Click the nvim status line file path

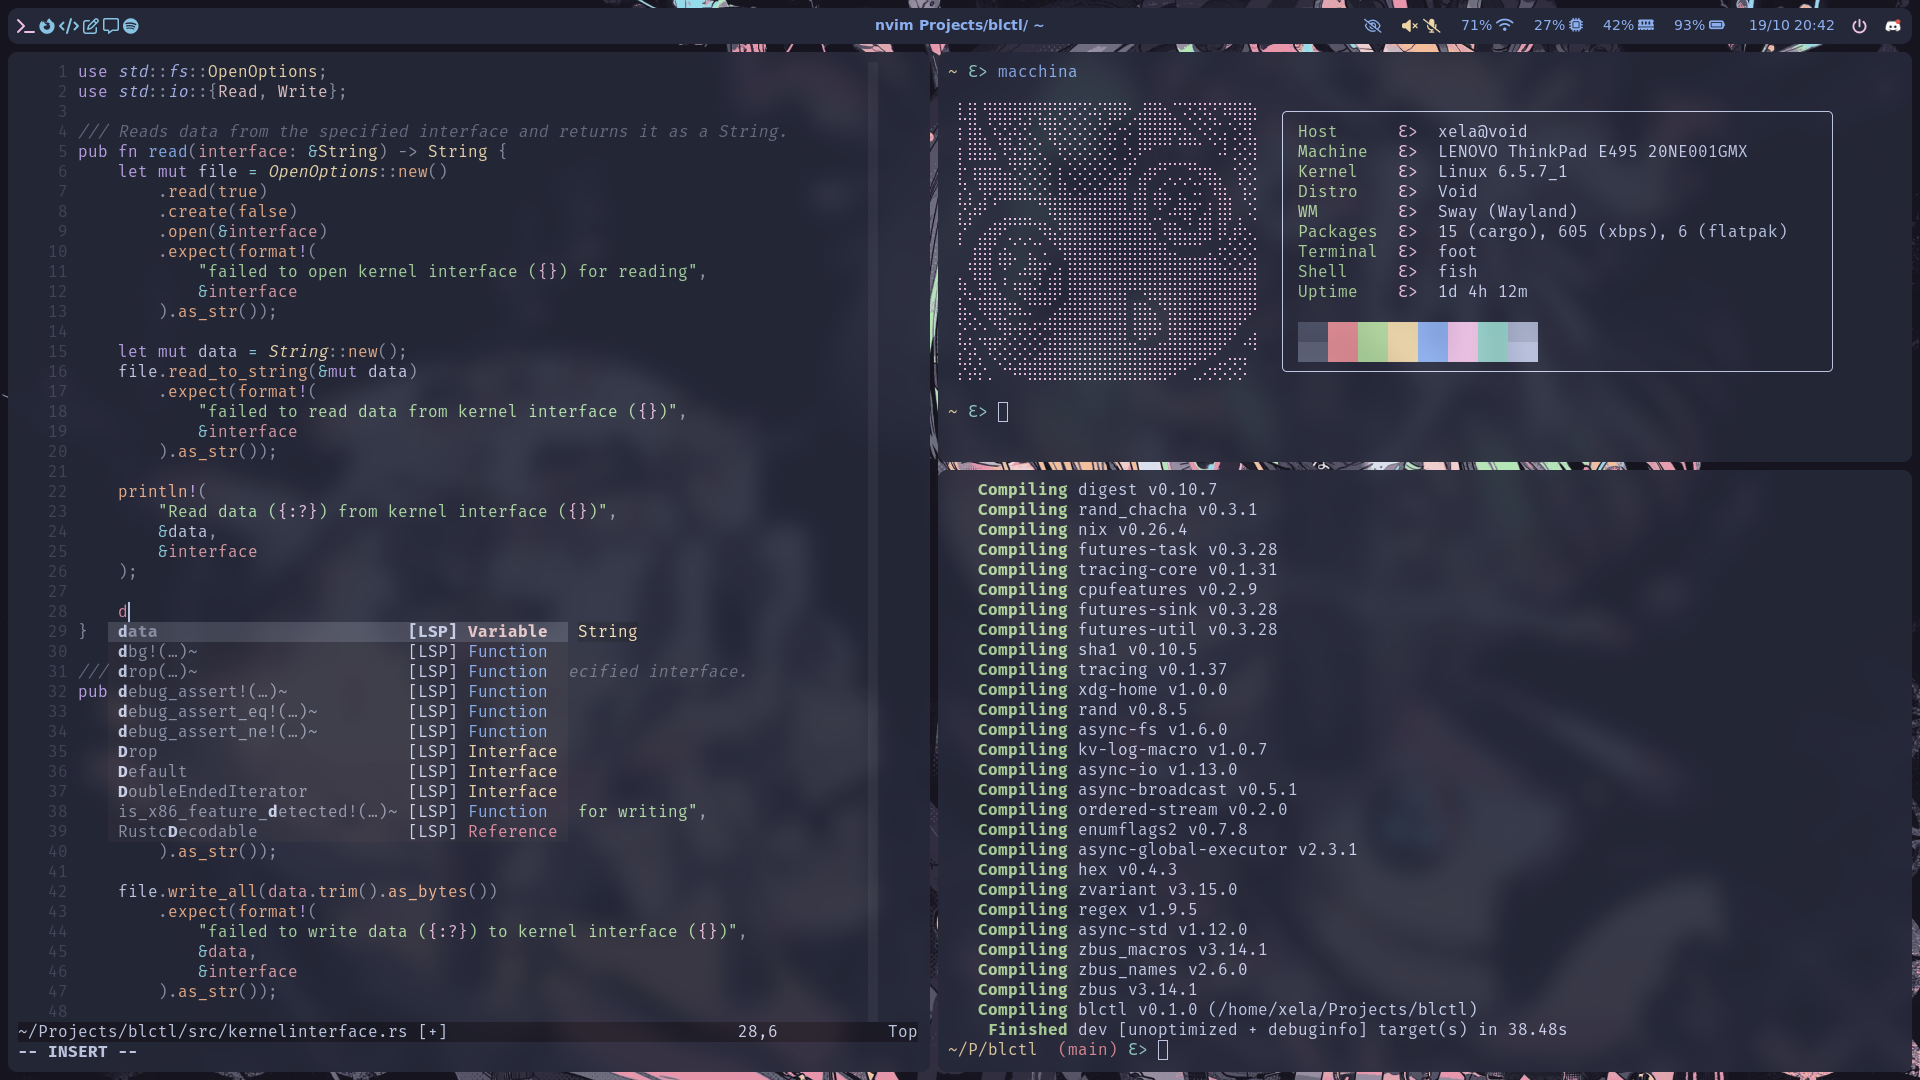(x=213, y=1032)
